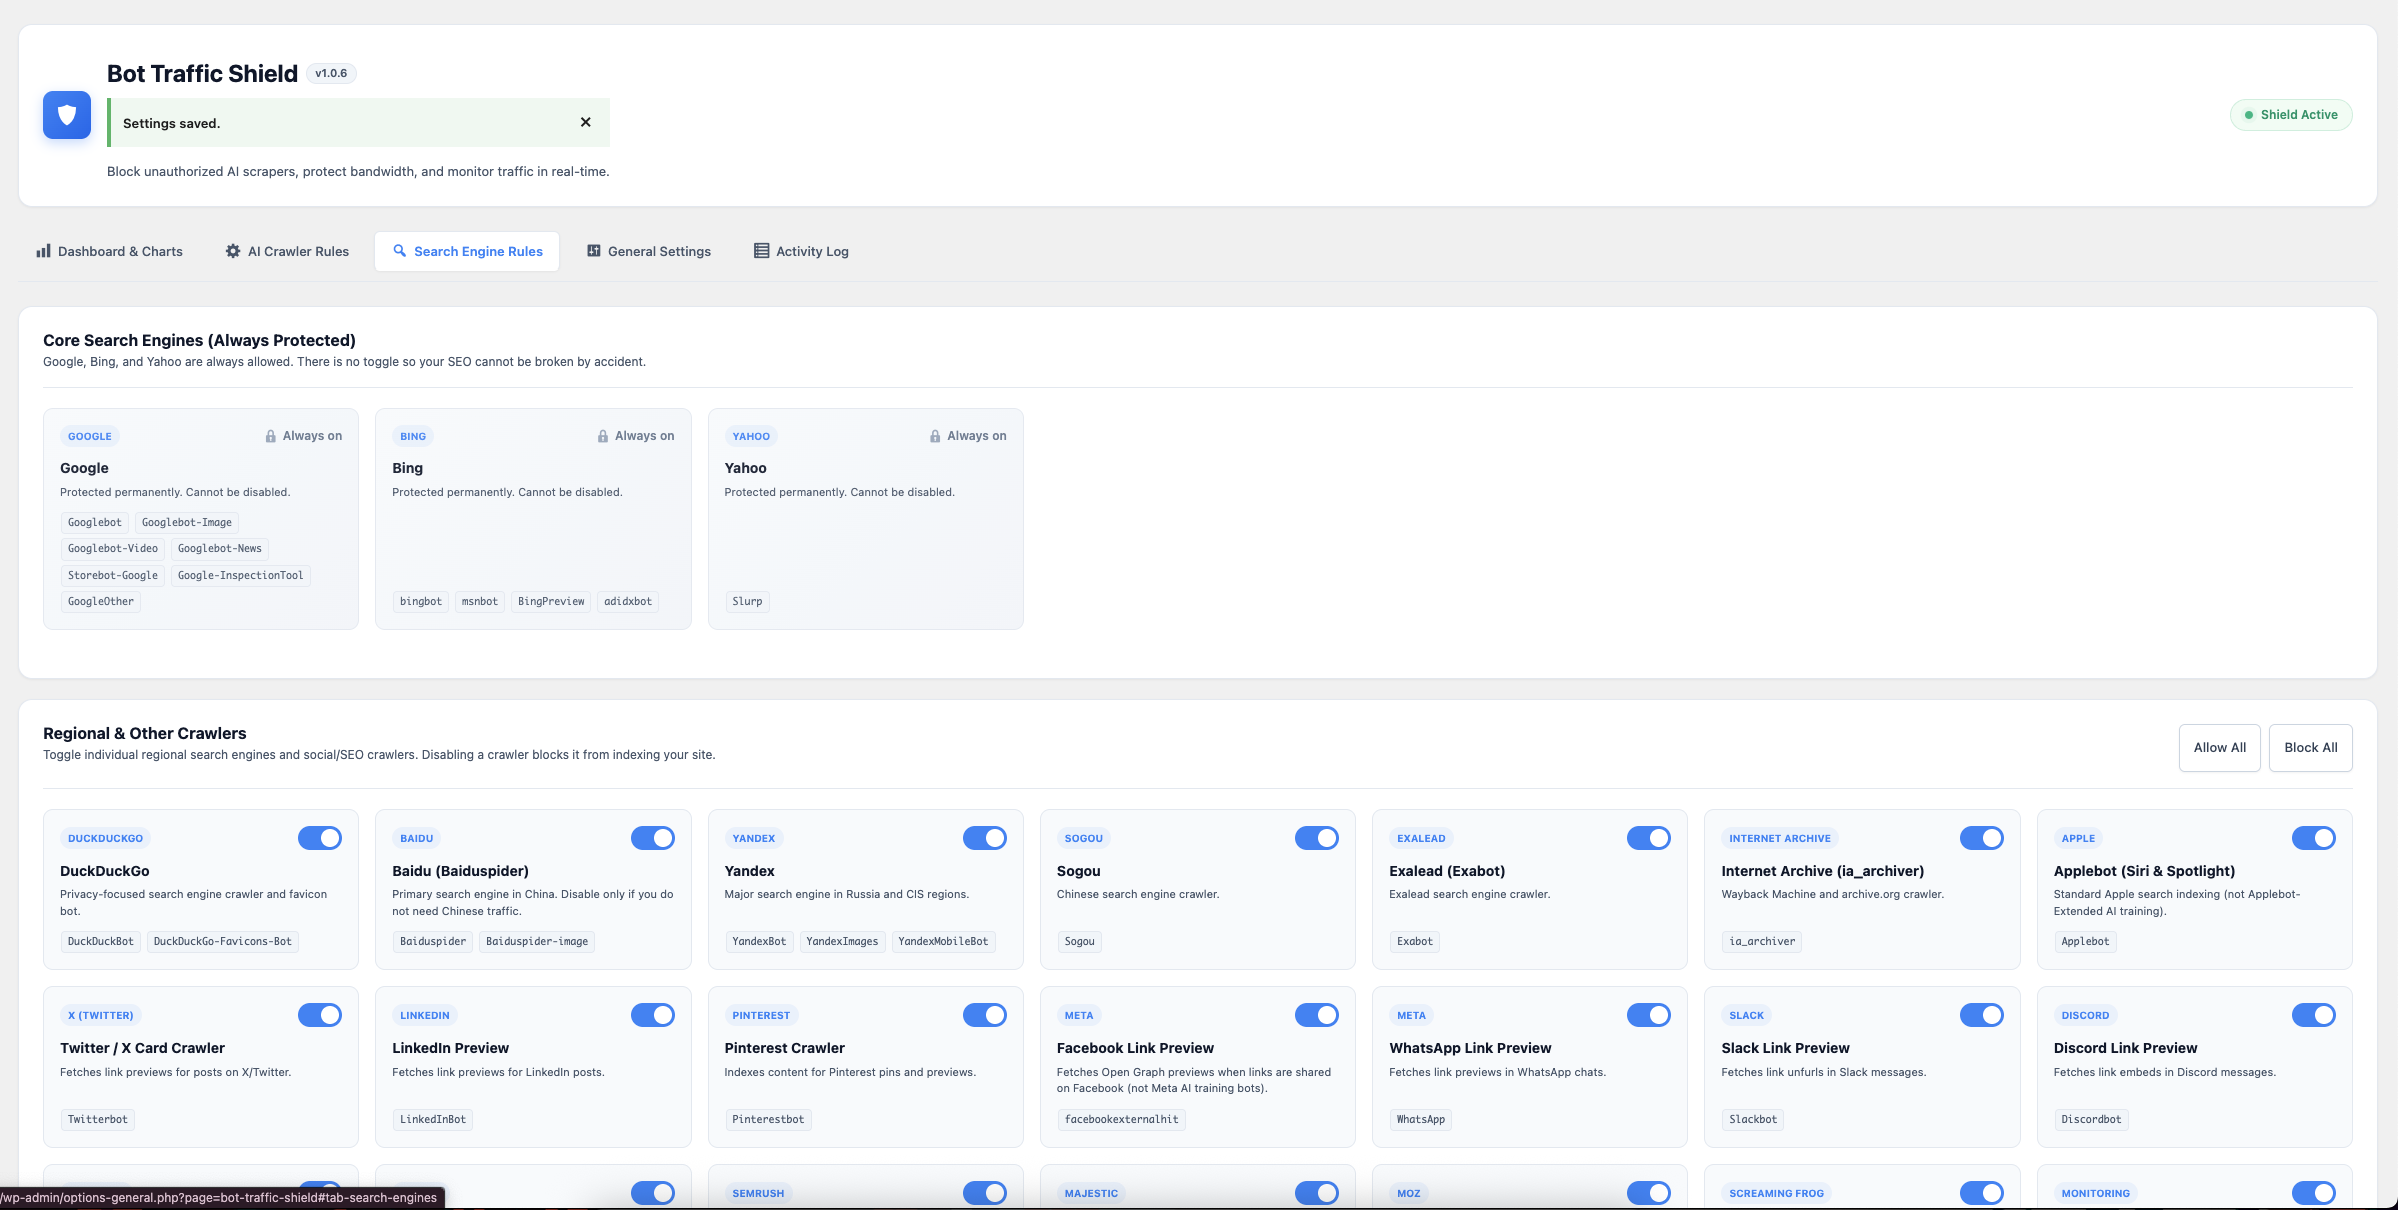This screenshot has height=1210, width=2398.
Task: Click the General Settings panel icon
Action: (x=594, y=251)
